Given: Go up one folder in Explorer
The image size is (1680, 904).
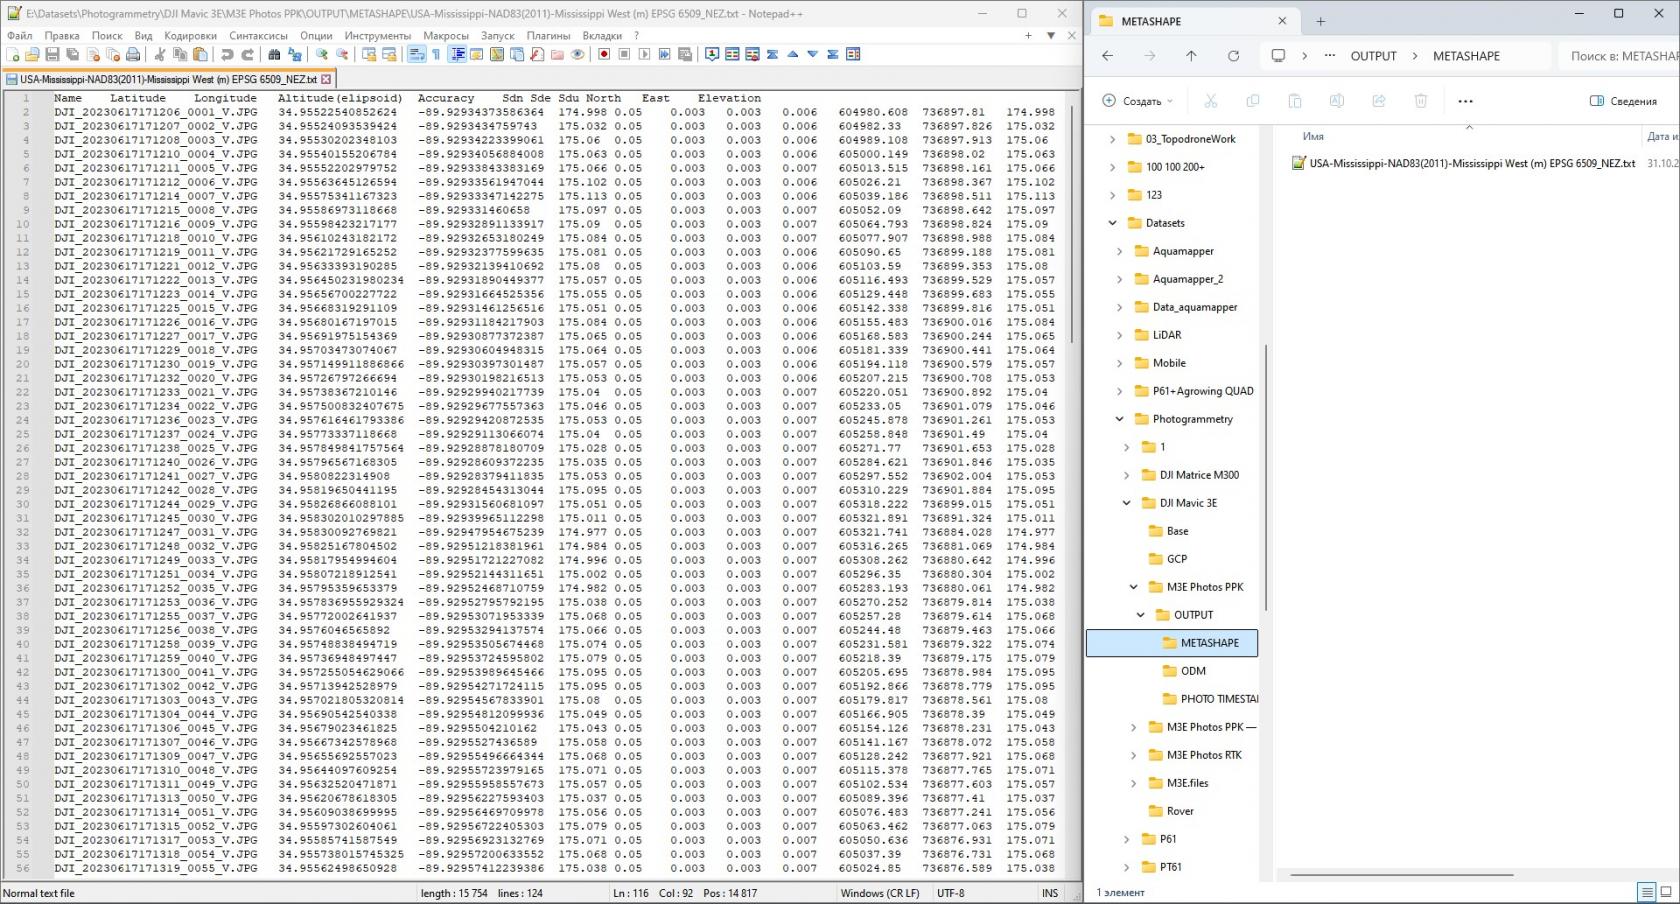Looking at the screenshot, I should pyautogui.click(x=1191, y=56).
